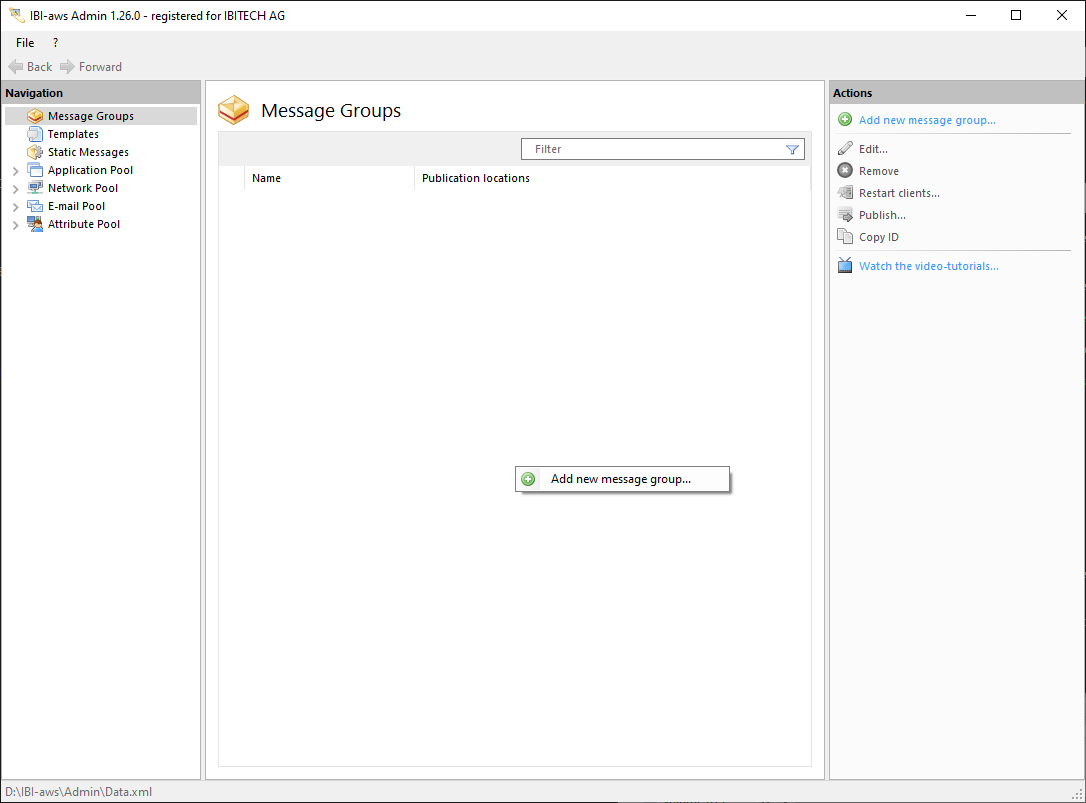Expand the Application Pool tree node
Viewport: 1086px width, 803px height.
(x=15, y=171)
